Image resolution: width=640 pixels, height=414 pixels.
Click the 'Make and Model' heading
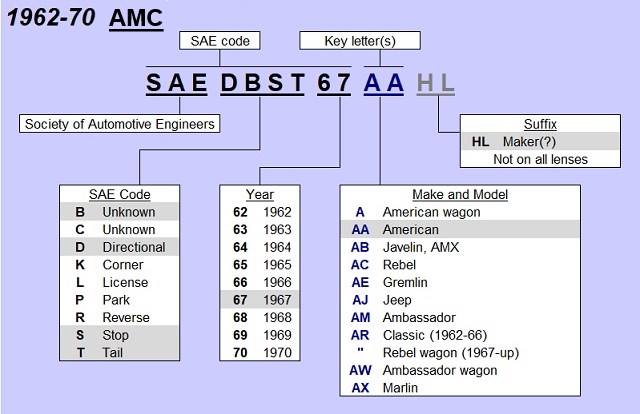point(460,194)
